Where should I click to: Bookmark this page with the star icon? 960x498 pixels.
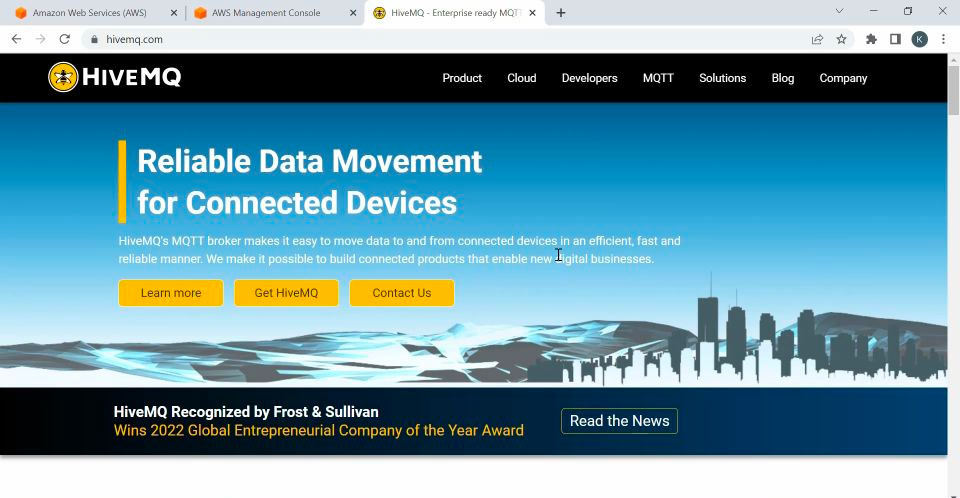[x=841, y=39]
